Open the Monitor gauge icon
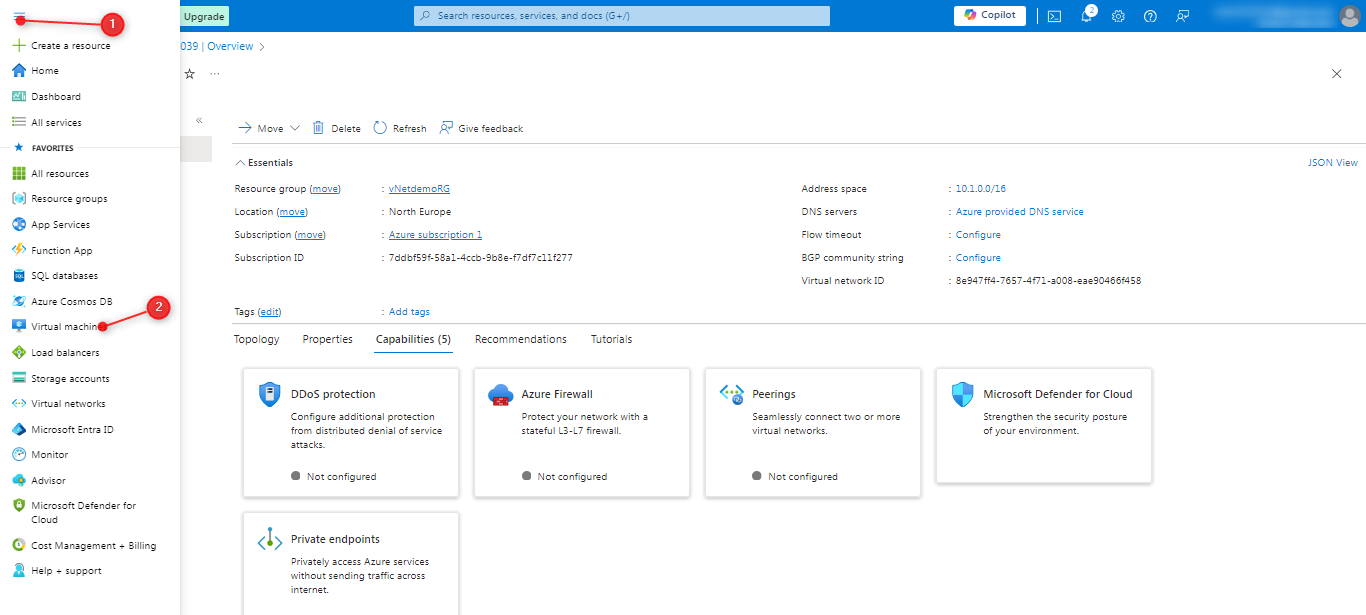The height and width of the screenshot is (615, 1366). [18, 455]
